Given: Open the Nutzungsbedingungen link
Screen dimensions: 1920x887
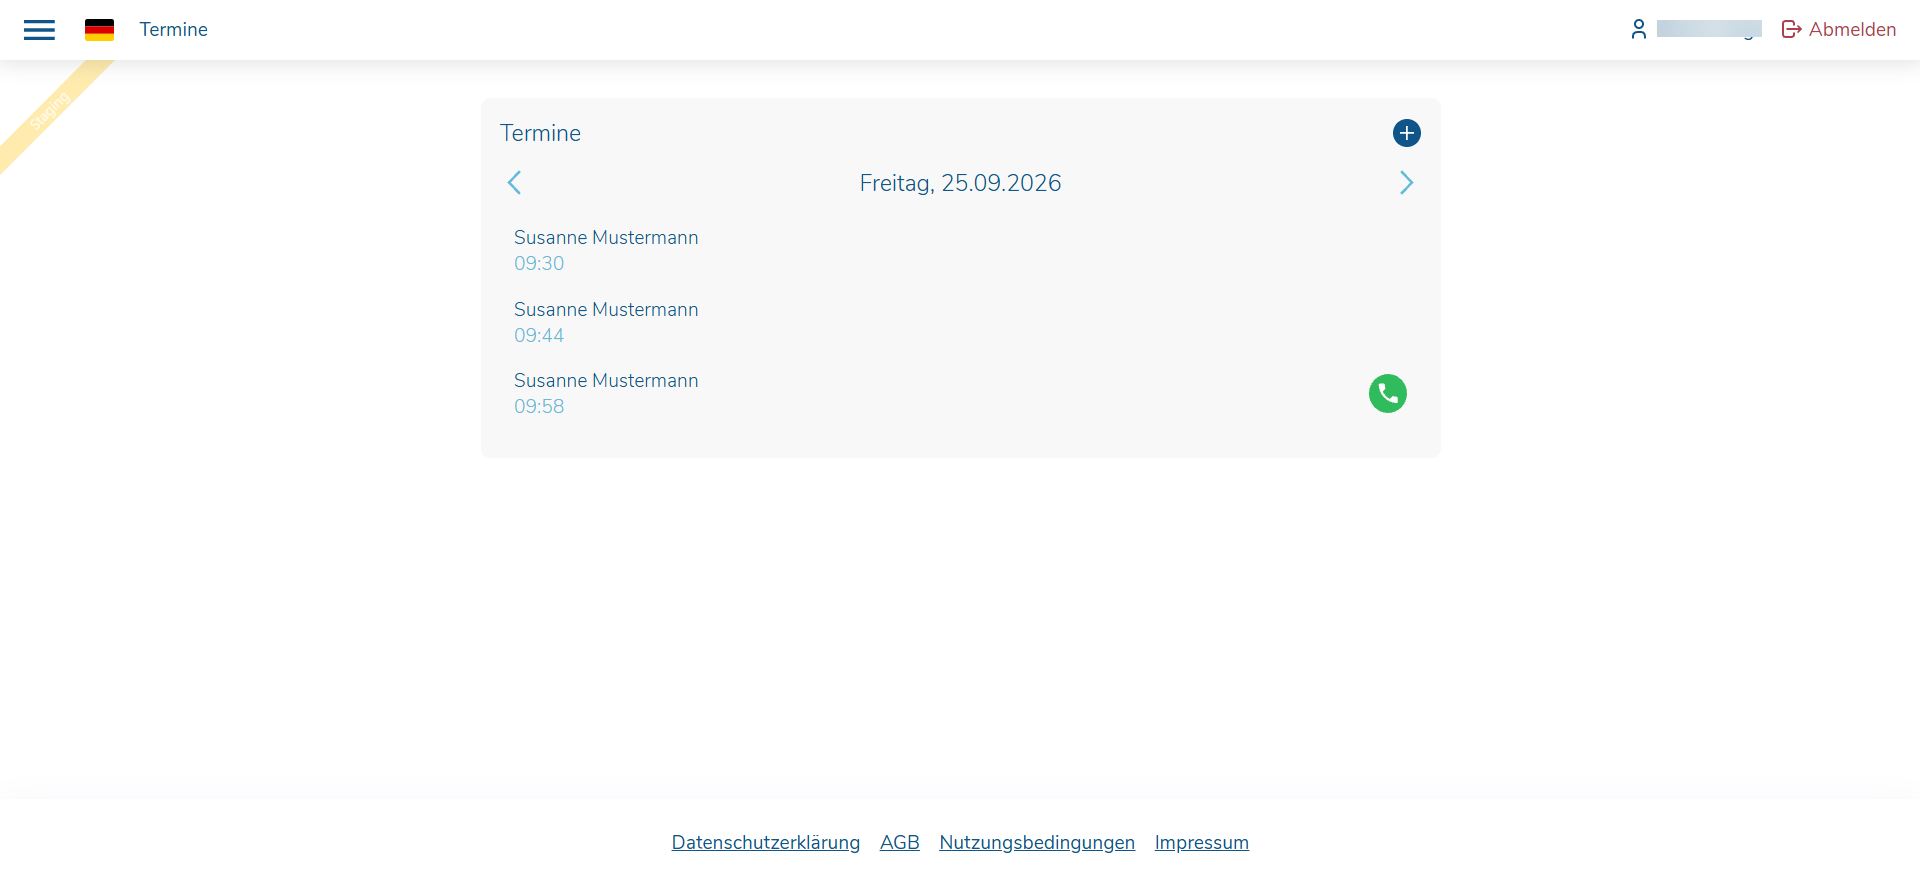Looking at the screenshot, I should click(1037, 843).
